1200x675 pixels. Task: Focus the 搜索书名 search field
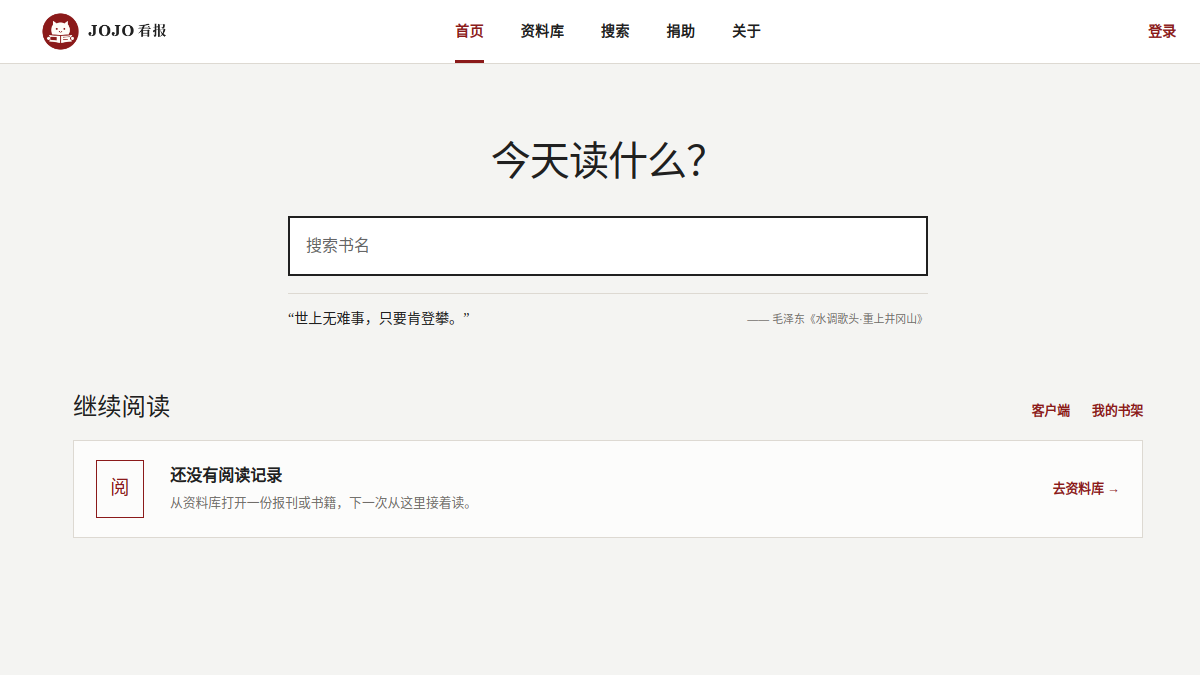click(x=608, y=246)
